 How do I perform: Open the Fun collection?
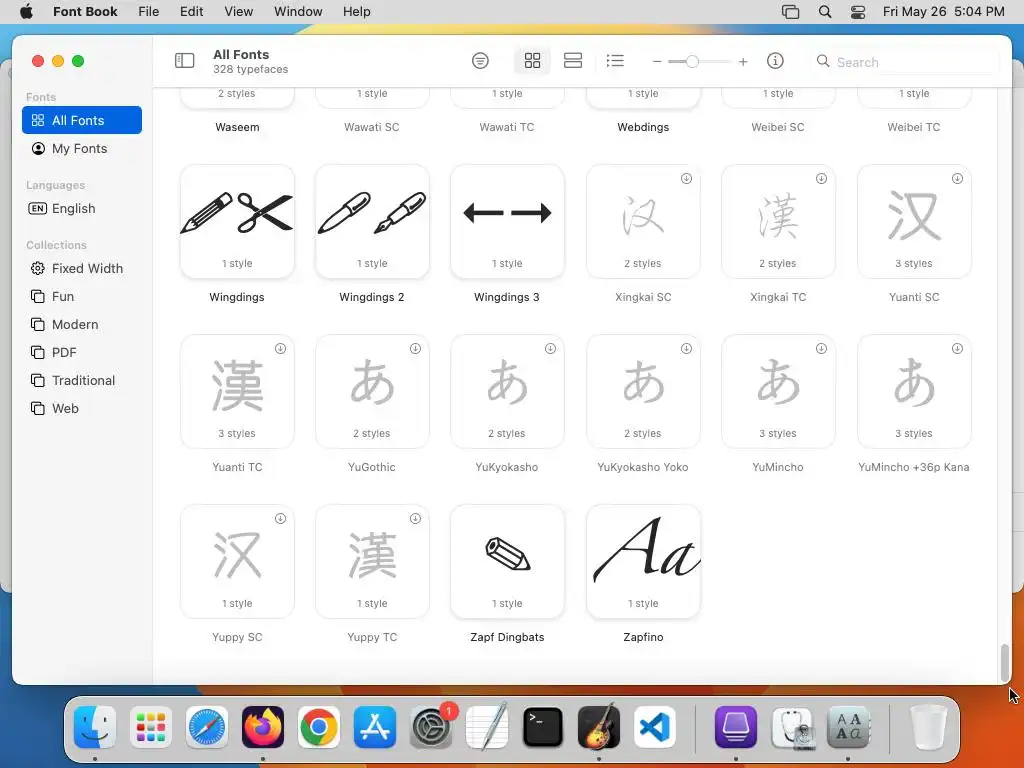82,296
